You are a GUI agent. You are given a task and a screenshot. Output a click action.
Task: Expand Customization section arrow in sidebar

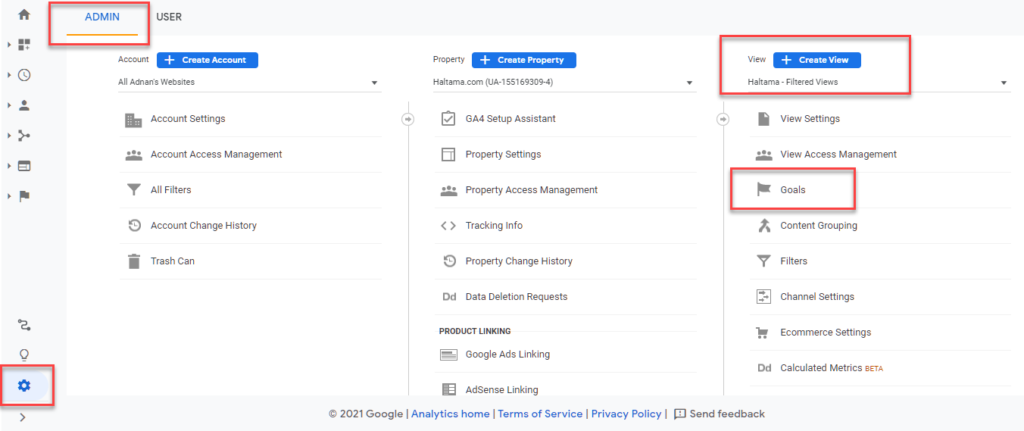pos(9,44)
